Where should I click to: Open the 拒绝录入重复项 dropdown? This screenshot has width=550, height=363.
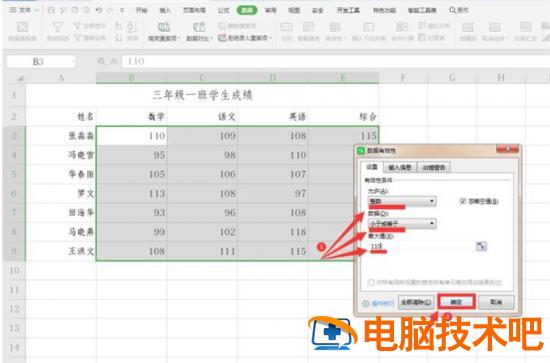tap(245, 38)
